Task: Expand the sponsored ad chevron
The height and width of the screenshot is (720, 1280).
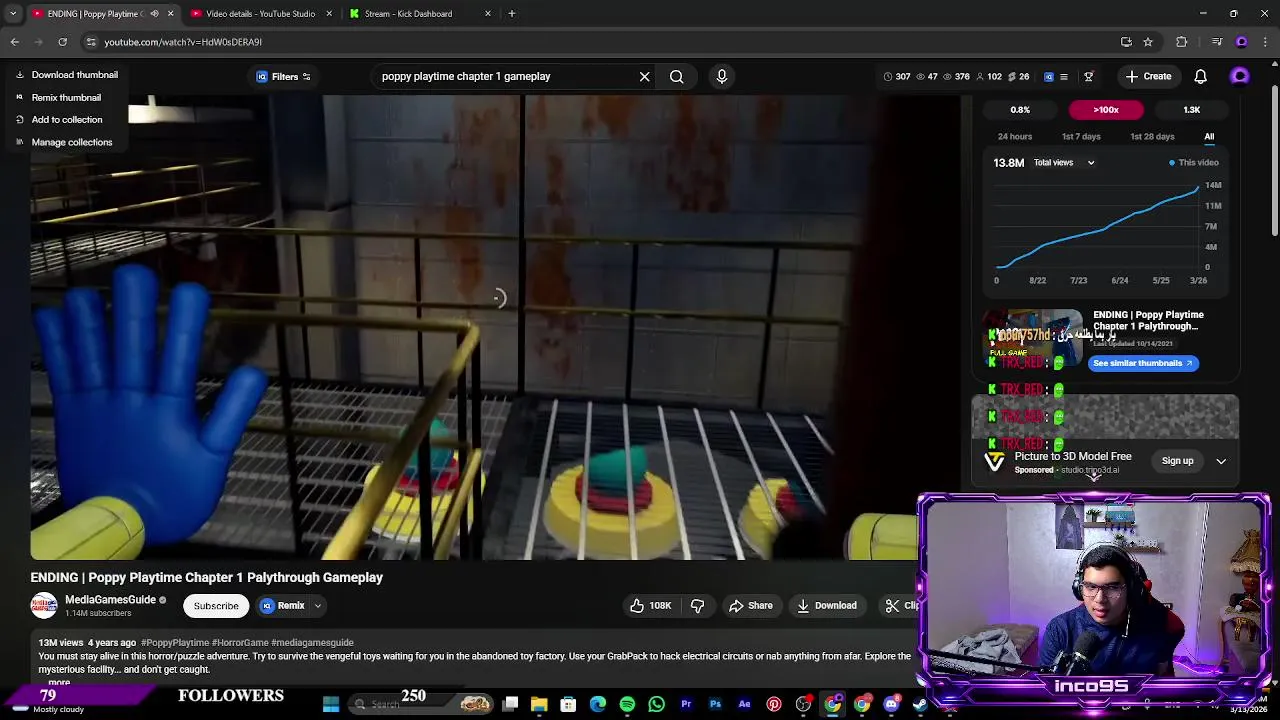Action: [x=1221, y=461]
